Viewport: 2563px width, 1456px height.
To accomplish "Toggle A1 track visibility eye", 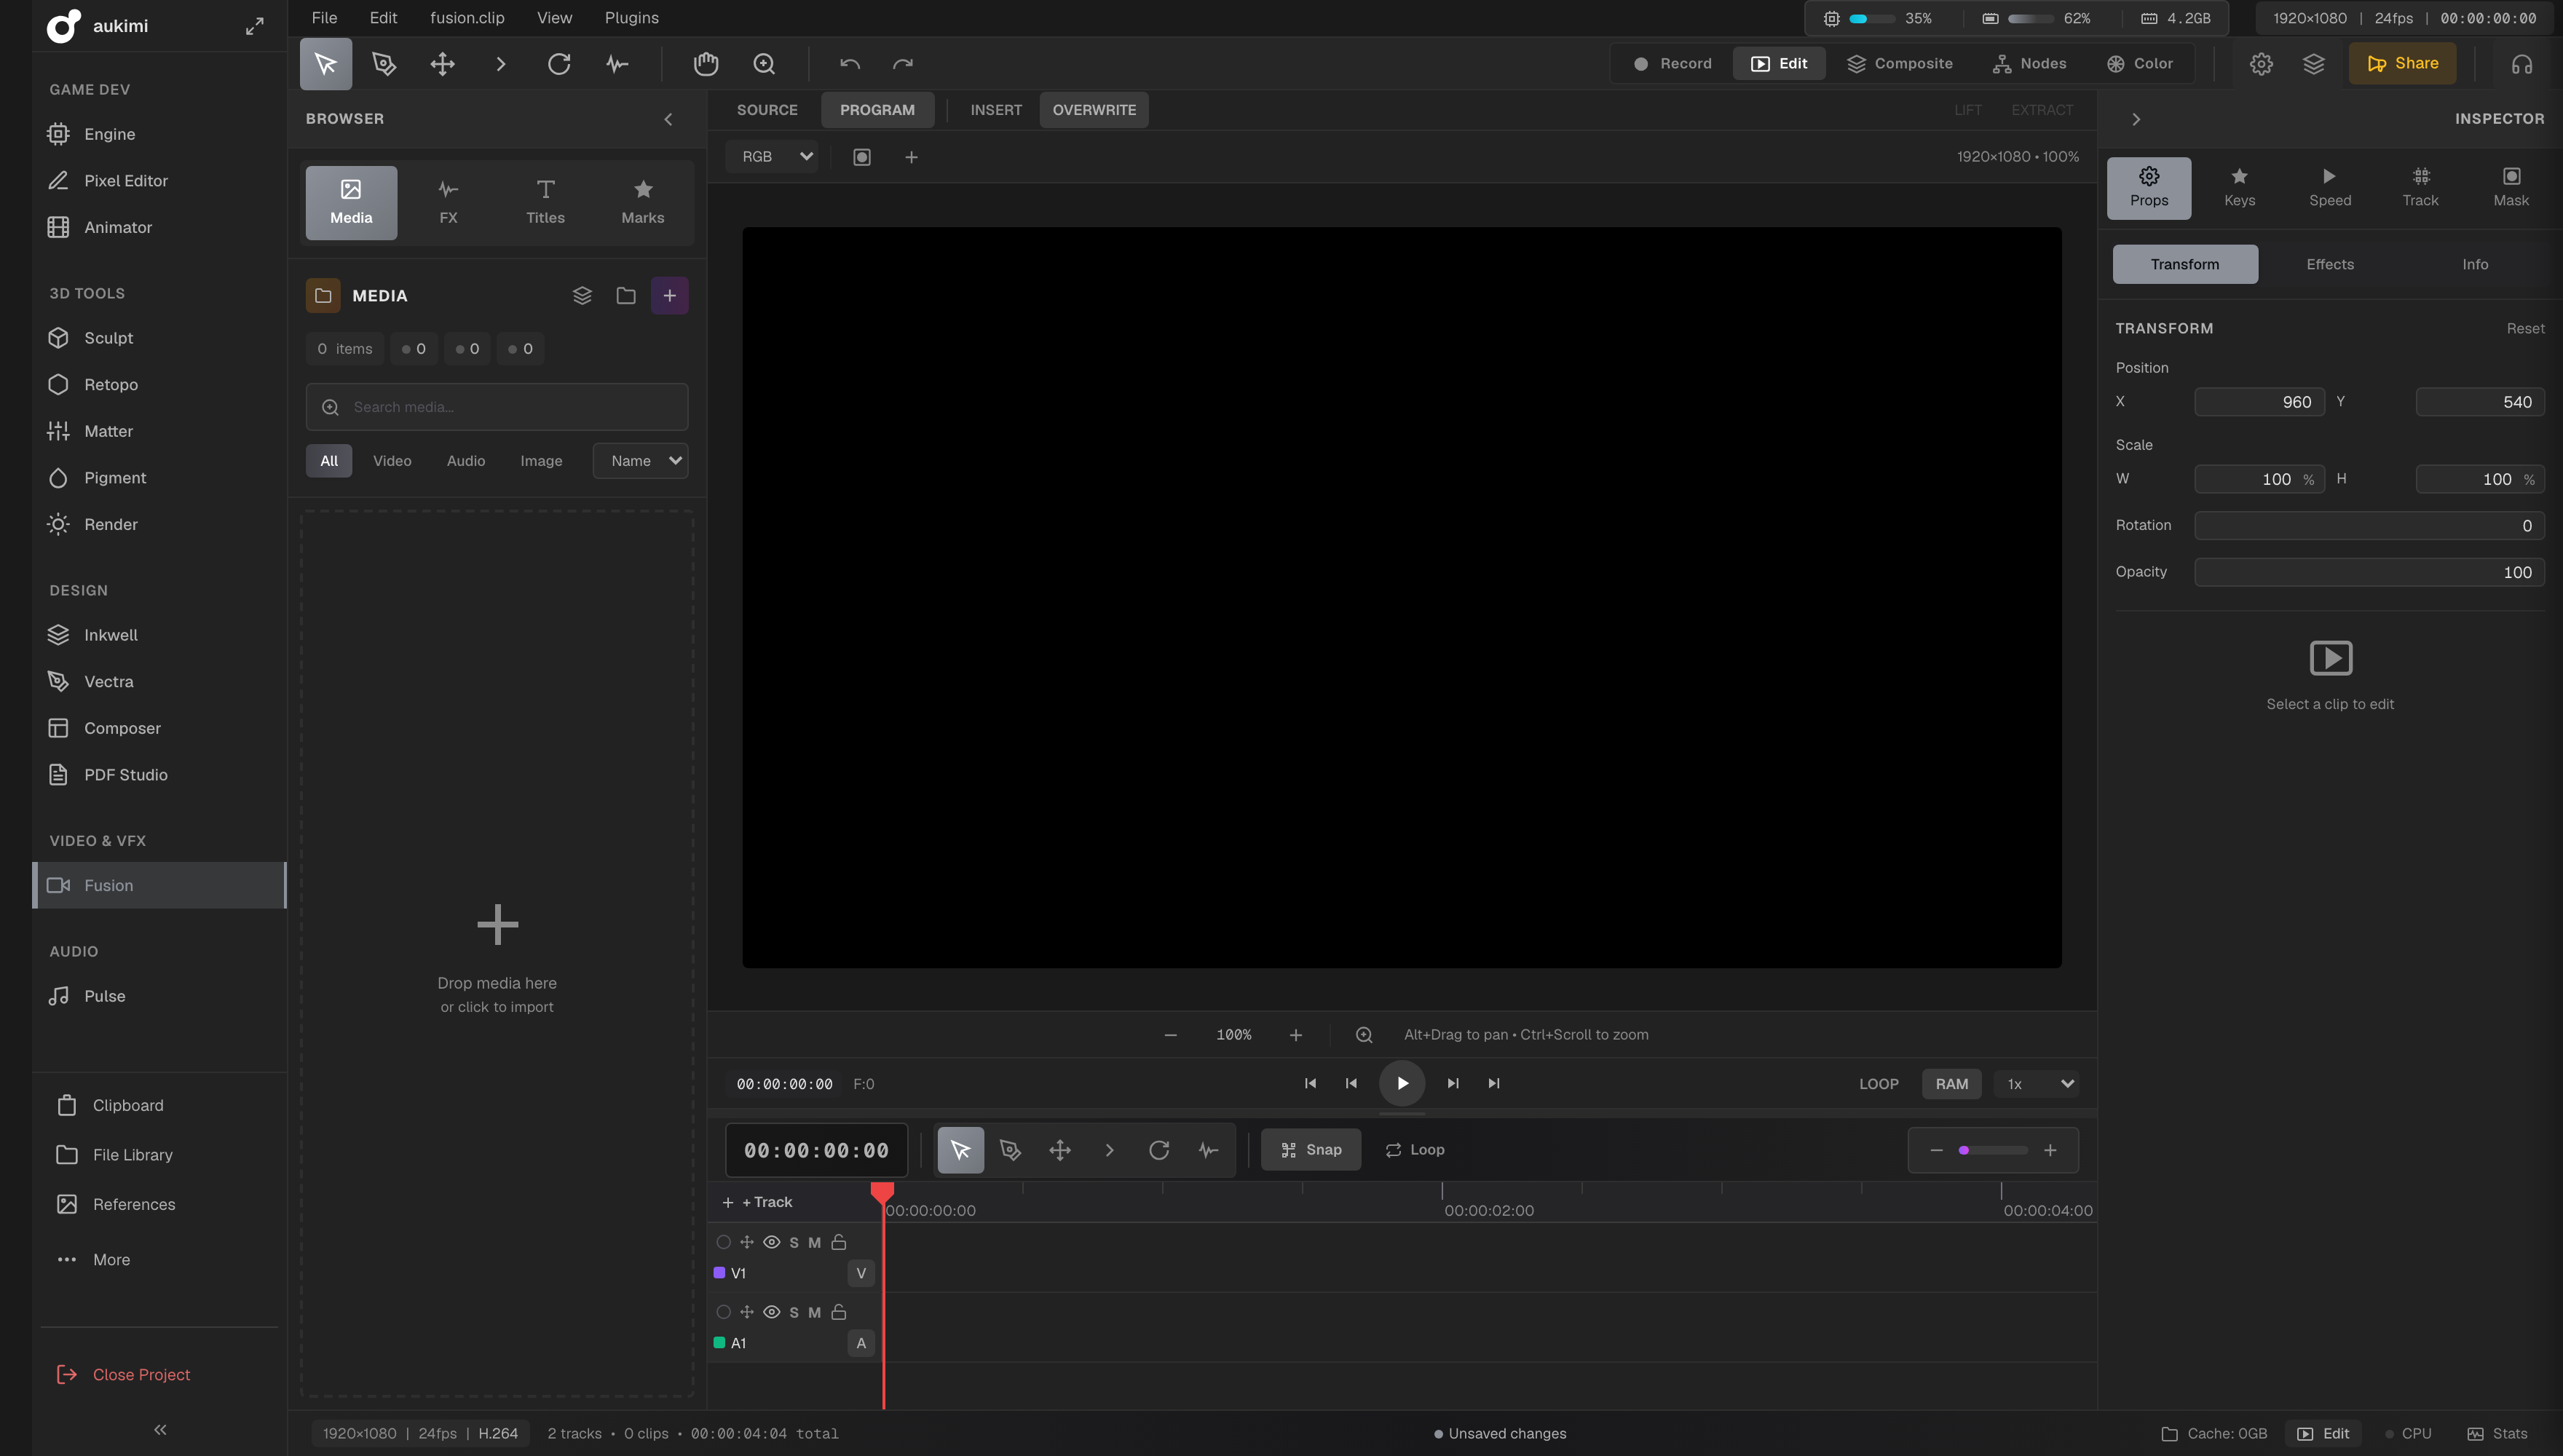I will click(772, 1312).
